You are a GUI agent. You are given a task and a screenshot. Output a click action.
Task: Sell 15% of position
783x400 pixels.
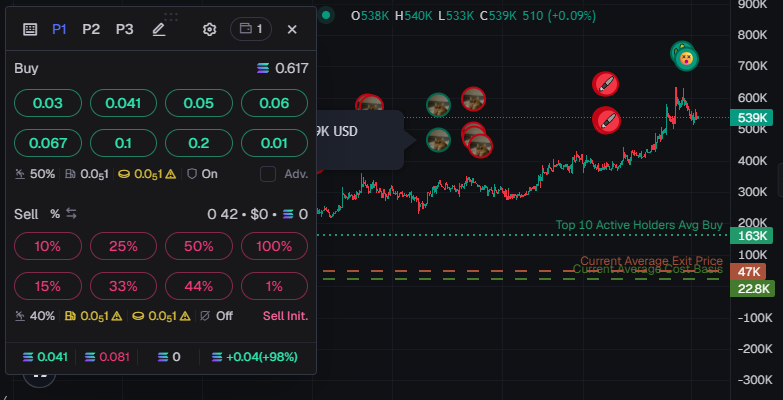coord(48,286)
